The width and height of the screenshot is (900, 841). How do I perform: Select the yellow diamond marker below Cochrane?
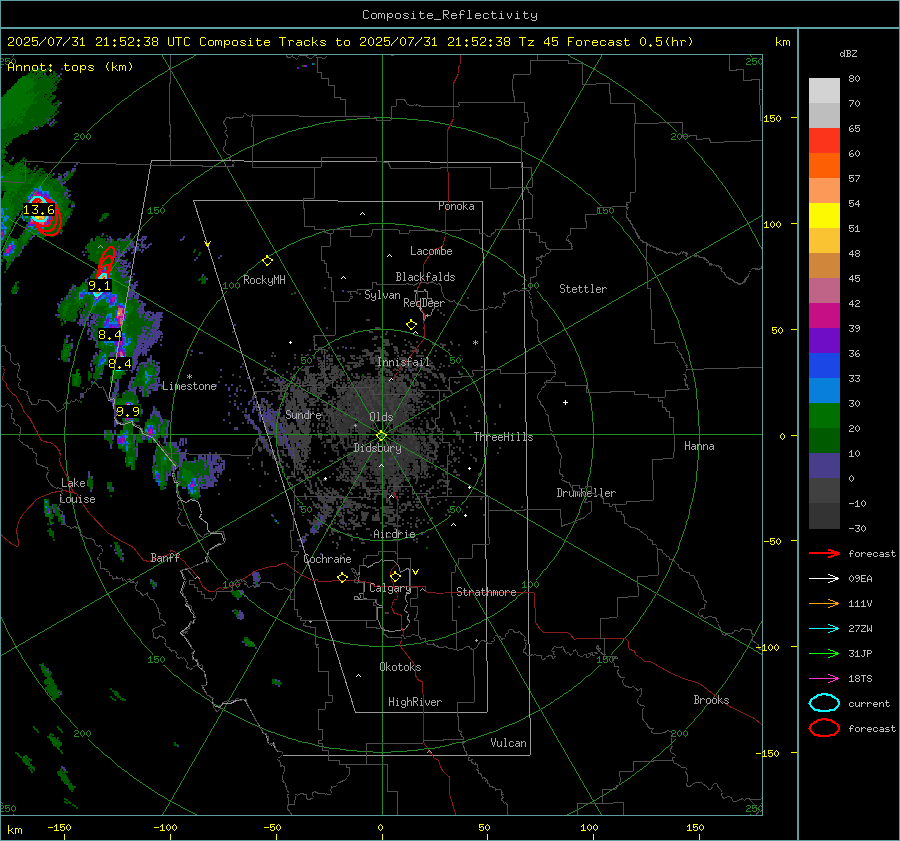coord(342,578)
